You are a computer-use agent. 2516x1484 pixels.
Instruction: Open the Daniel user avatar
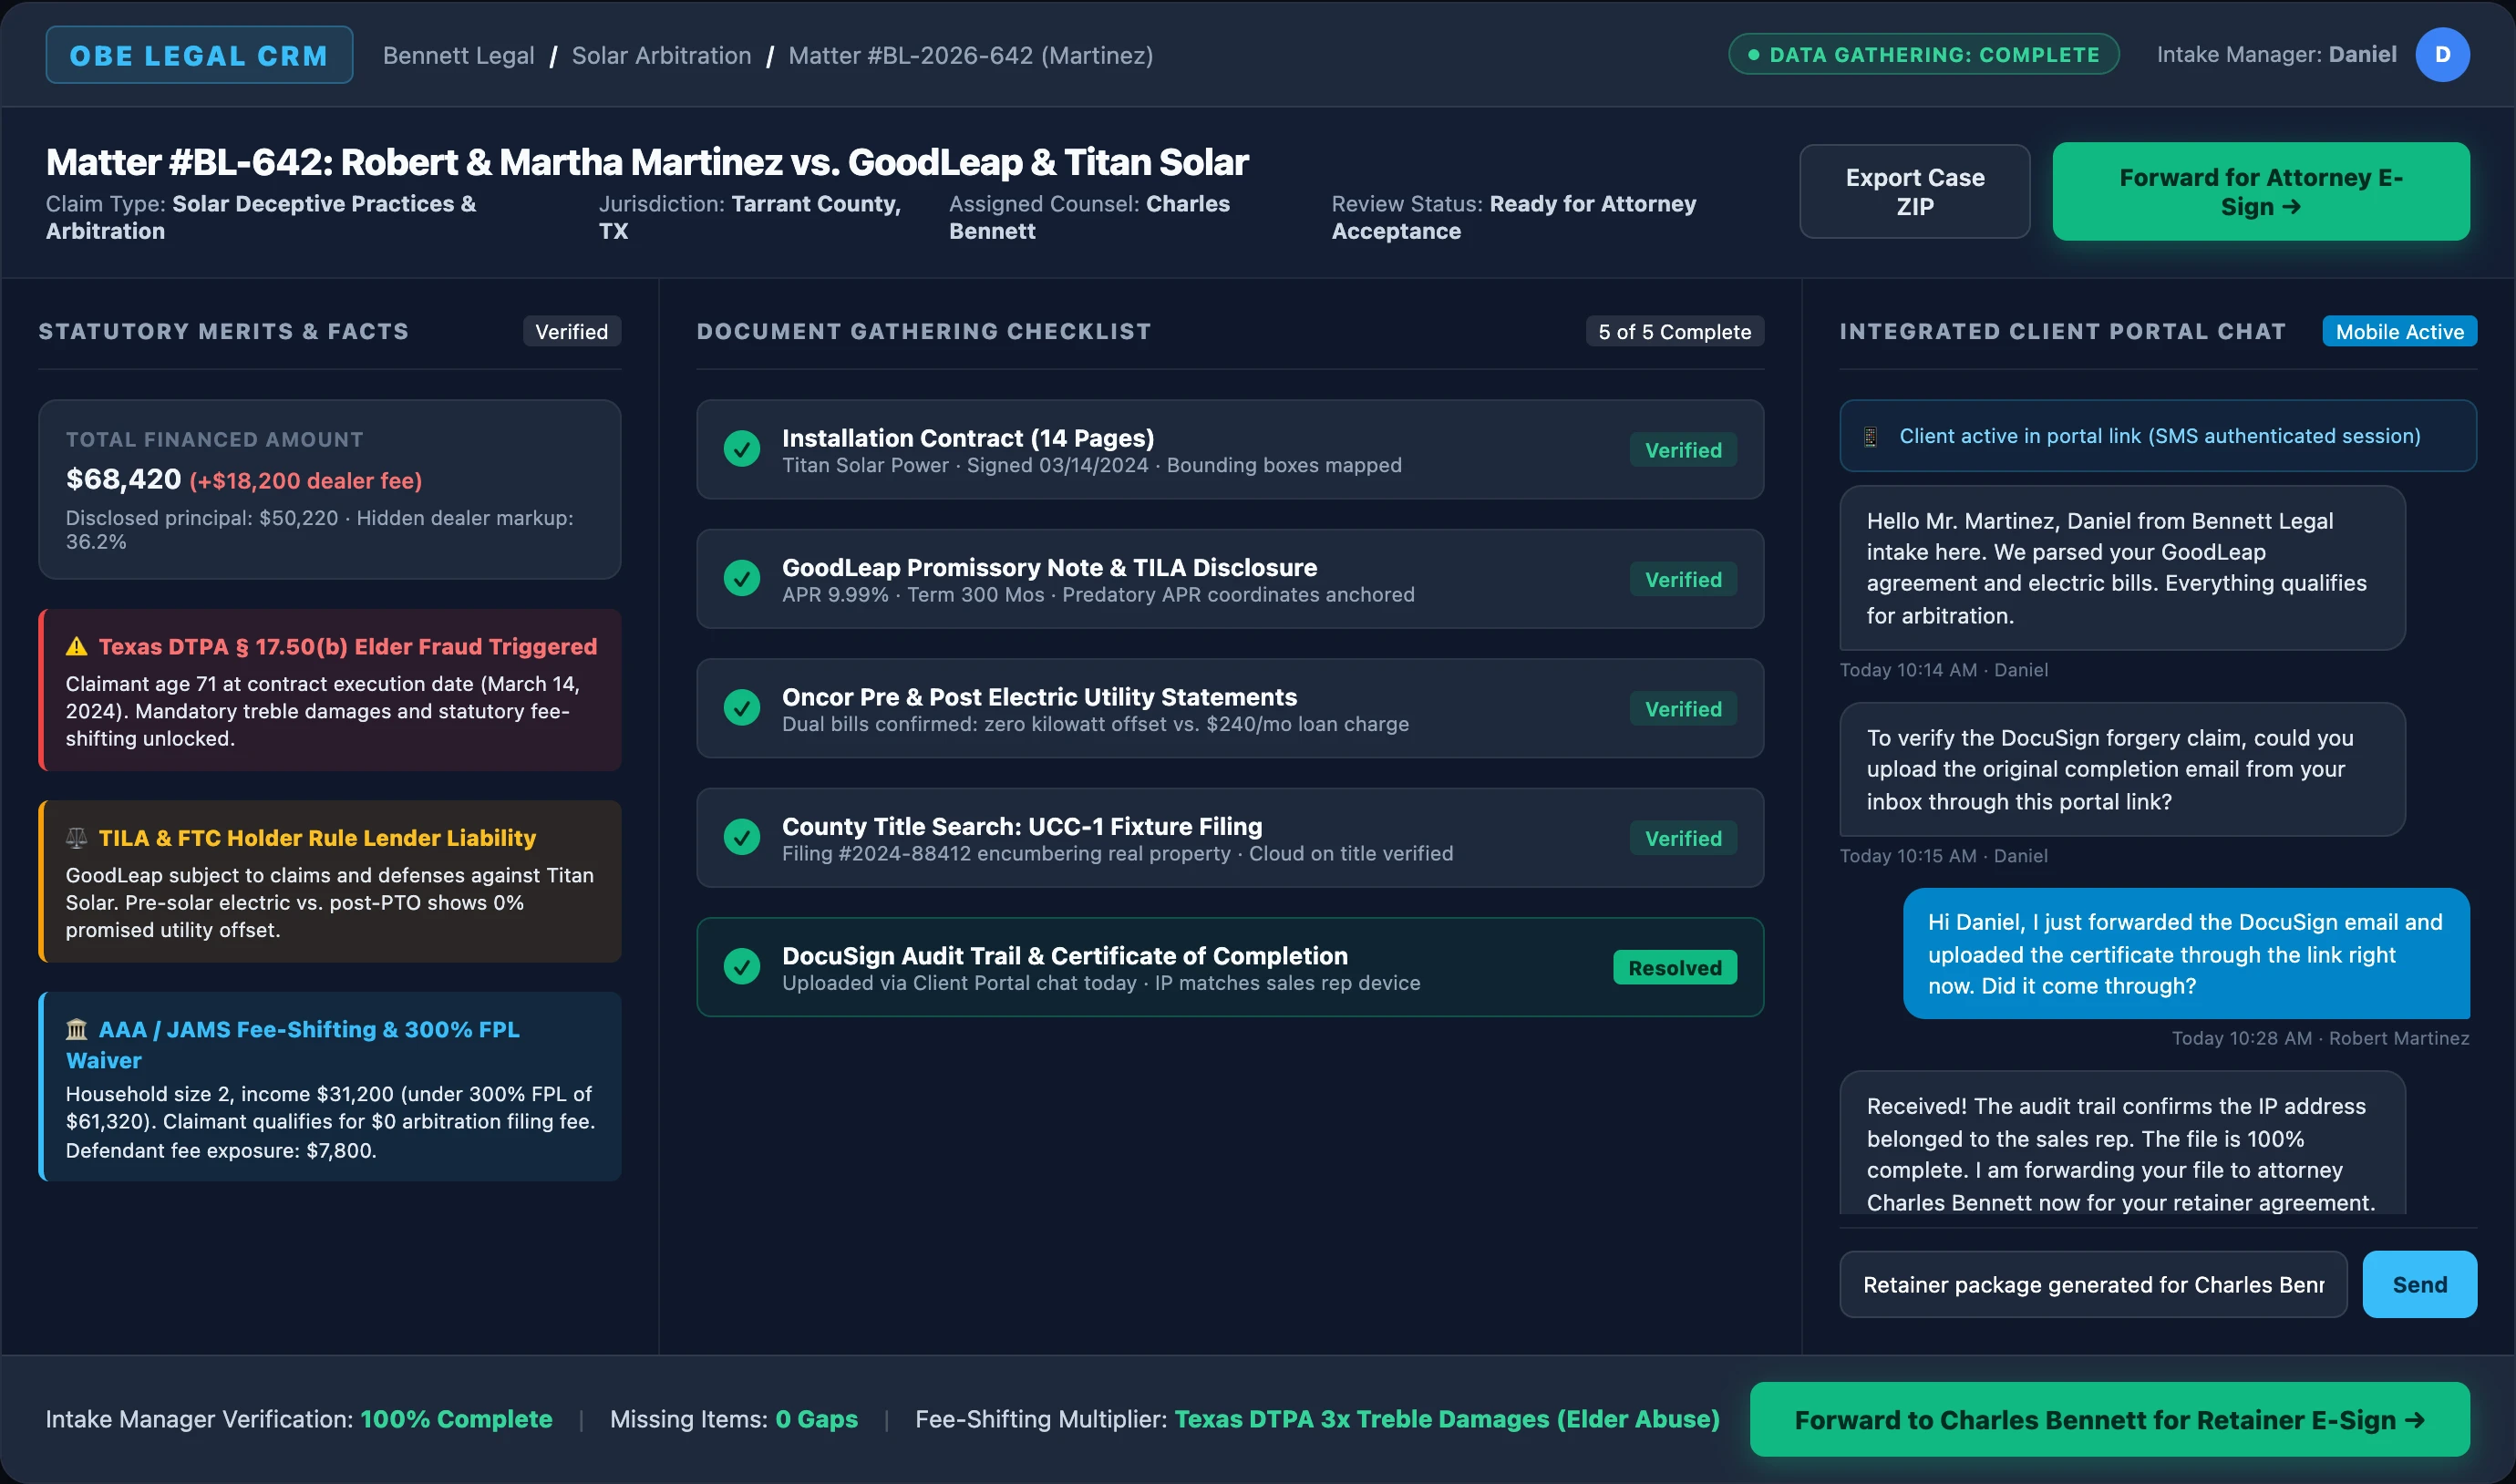coord(2442,54)
